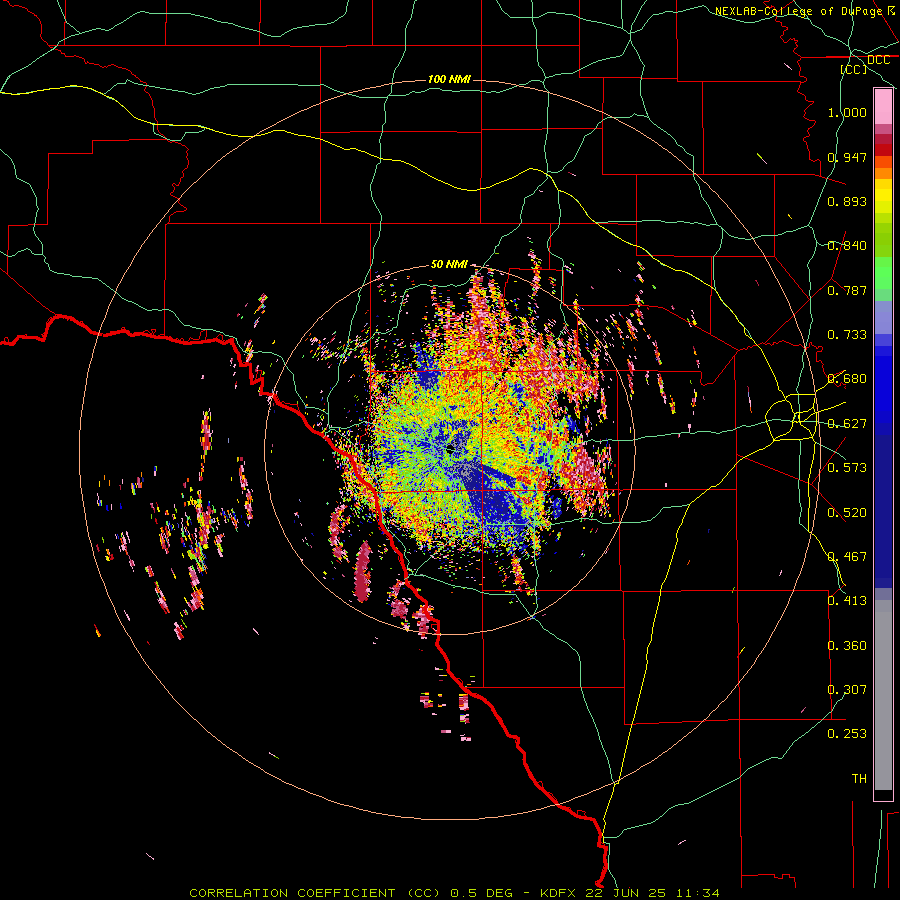Click the 22 JUN 25 date stamp
This screenshot has width=900, height=900.
coord(625,893)
